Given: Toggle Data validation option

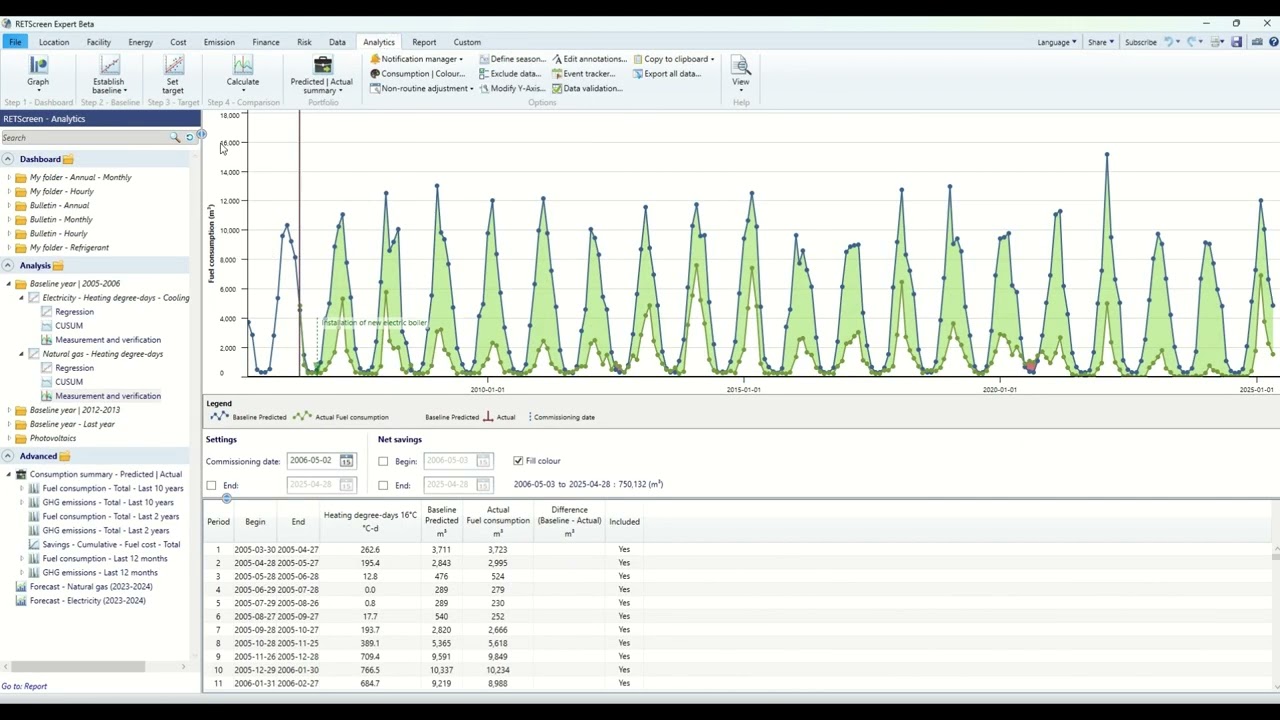Looking at the screenshot, I should coord(587,88).
